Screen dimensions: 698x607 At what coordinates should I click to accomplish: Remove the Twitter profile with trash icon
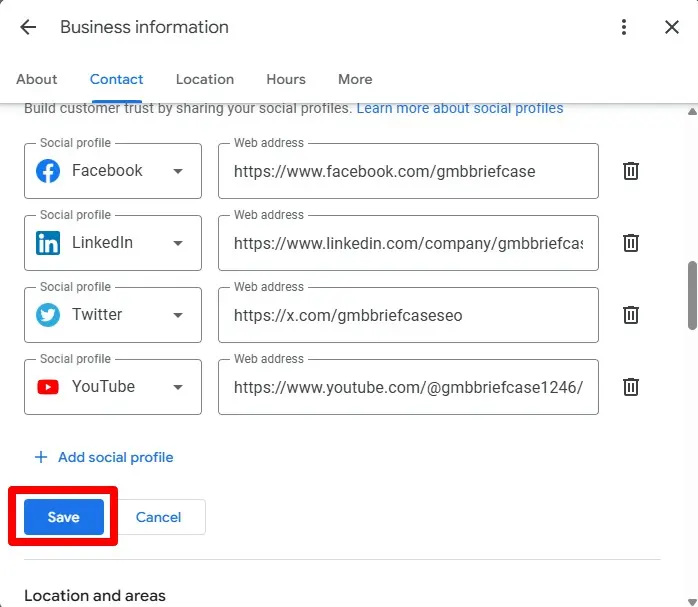[631, 315]
